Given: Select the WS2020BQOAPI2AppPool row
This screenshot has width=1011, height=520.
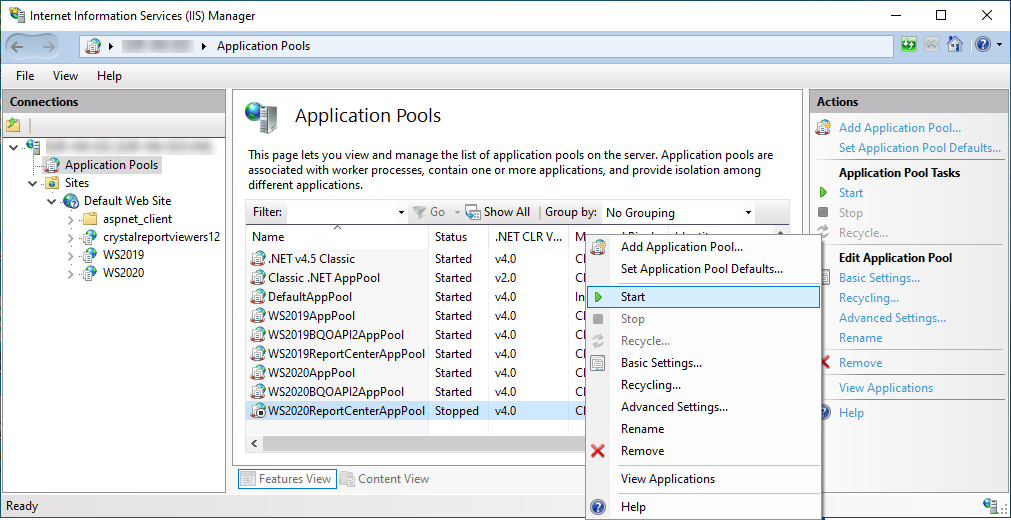Looking at the screenshot, I should pyautogui.click(x=415, y=392).
